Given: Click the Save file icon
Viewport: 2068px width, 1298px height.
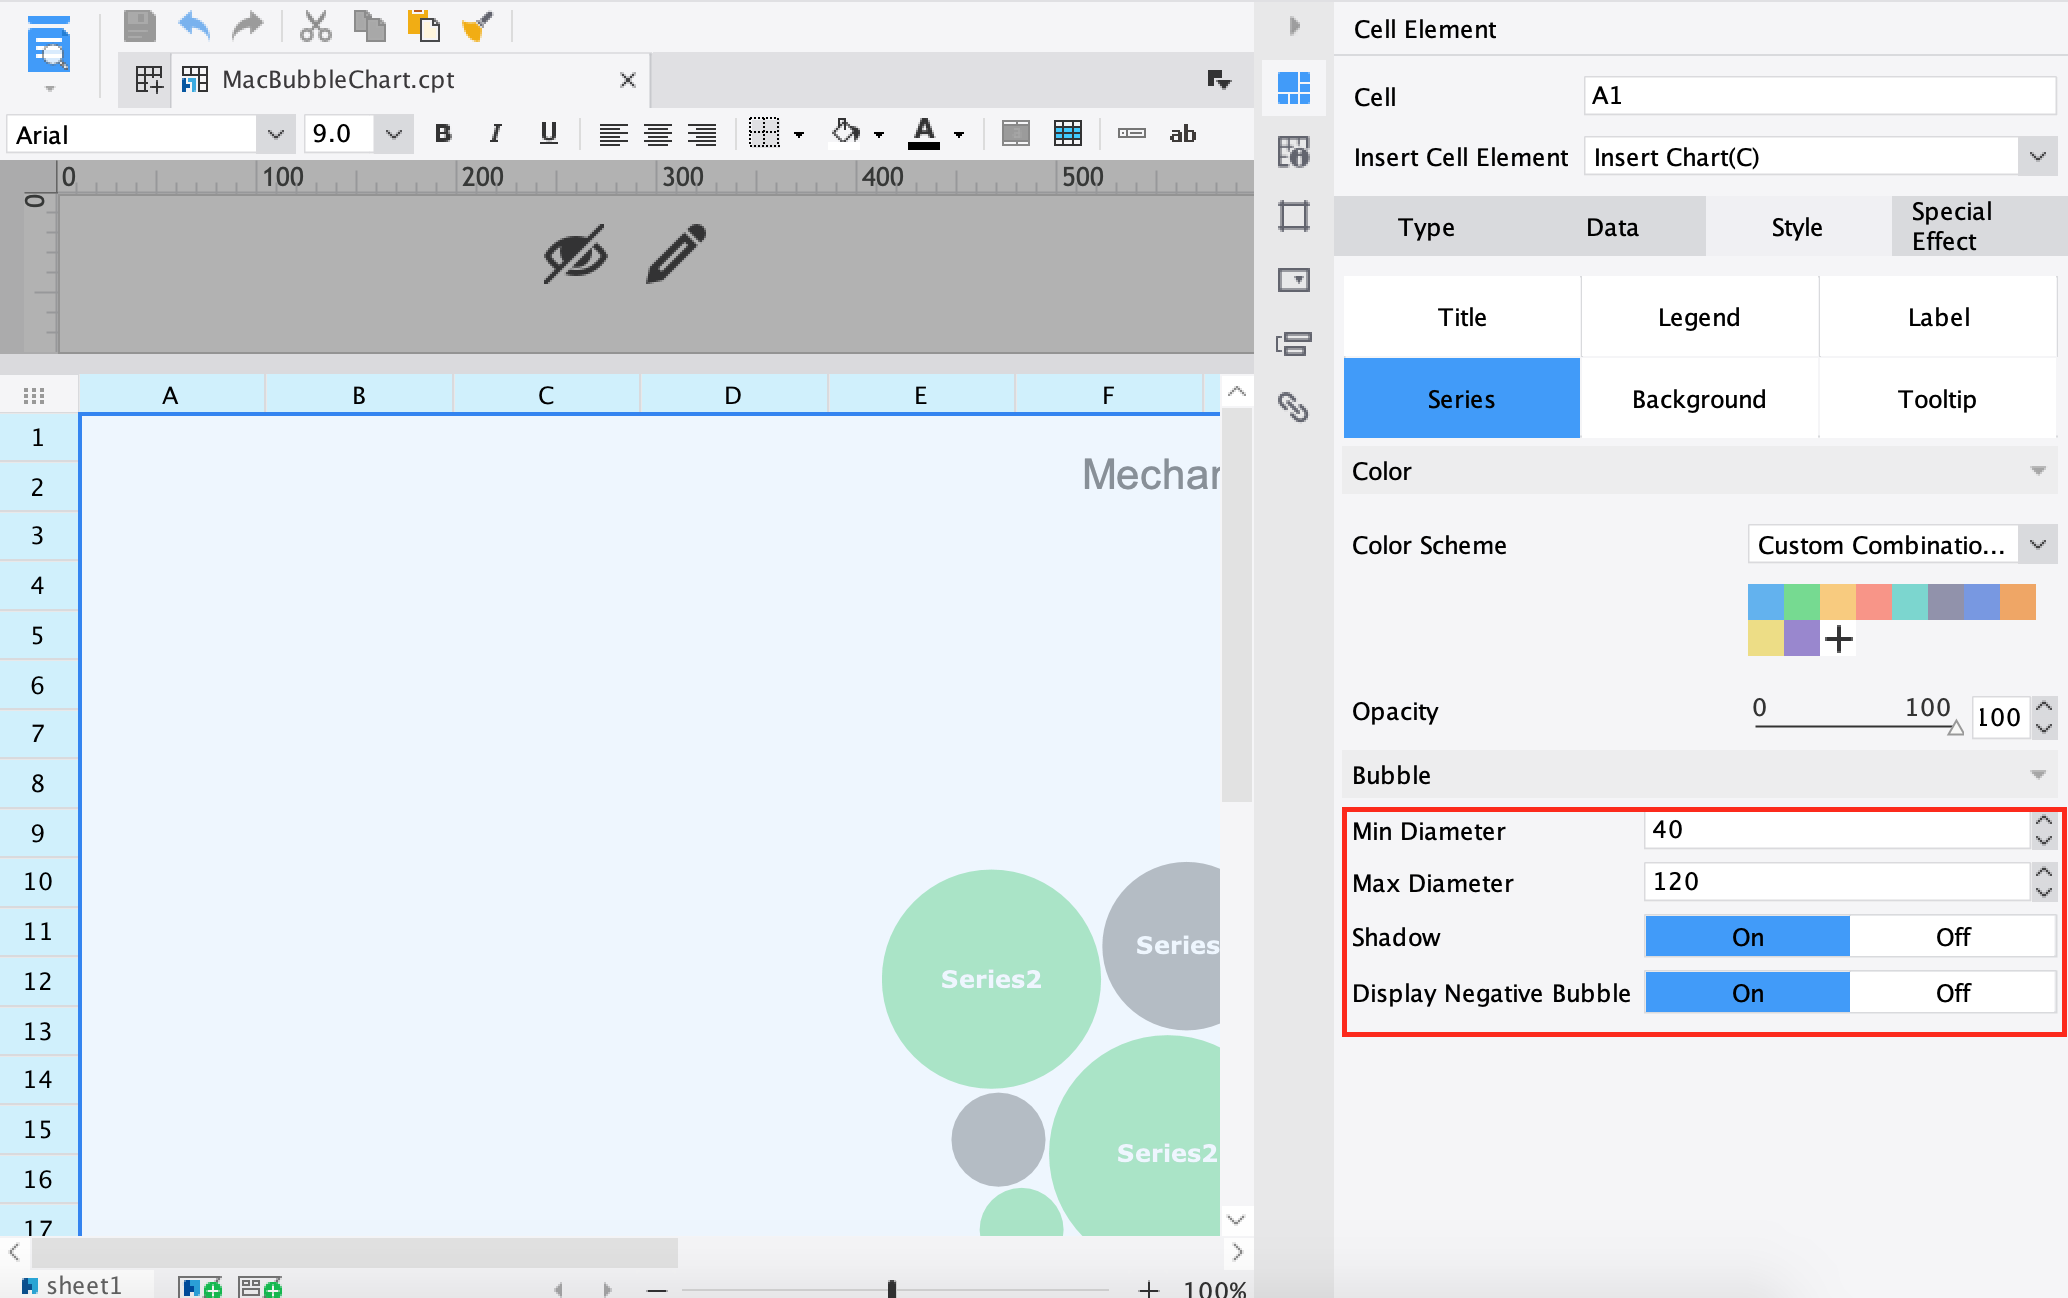Looking at the screenshot, I should [x=139, y=26].
